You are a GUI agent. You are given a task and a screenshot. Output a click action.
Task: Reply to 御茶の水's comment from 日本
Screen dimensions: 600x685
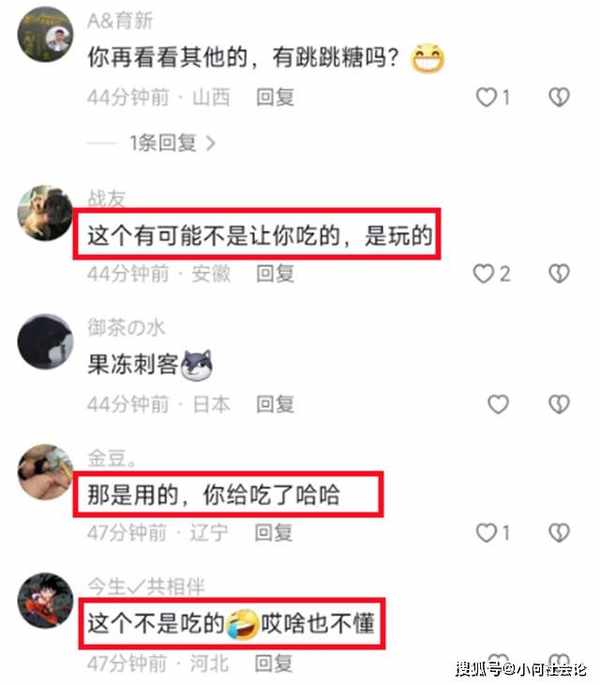tap(275, 404)
